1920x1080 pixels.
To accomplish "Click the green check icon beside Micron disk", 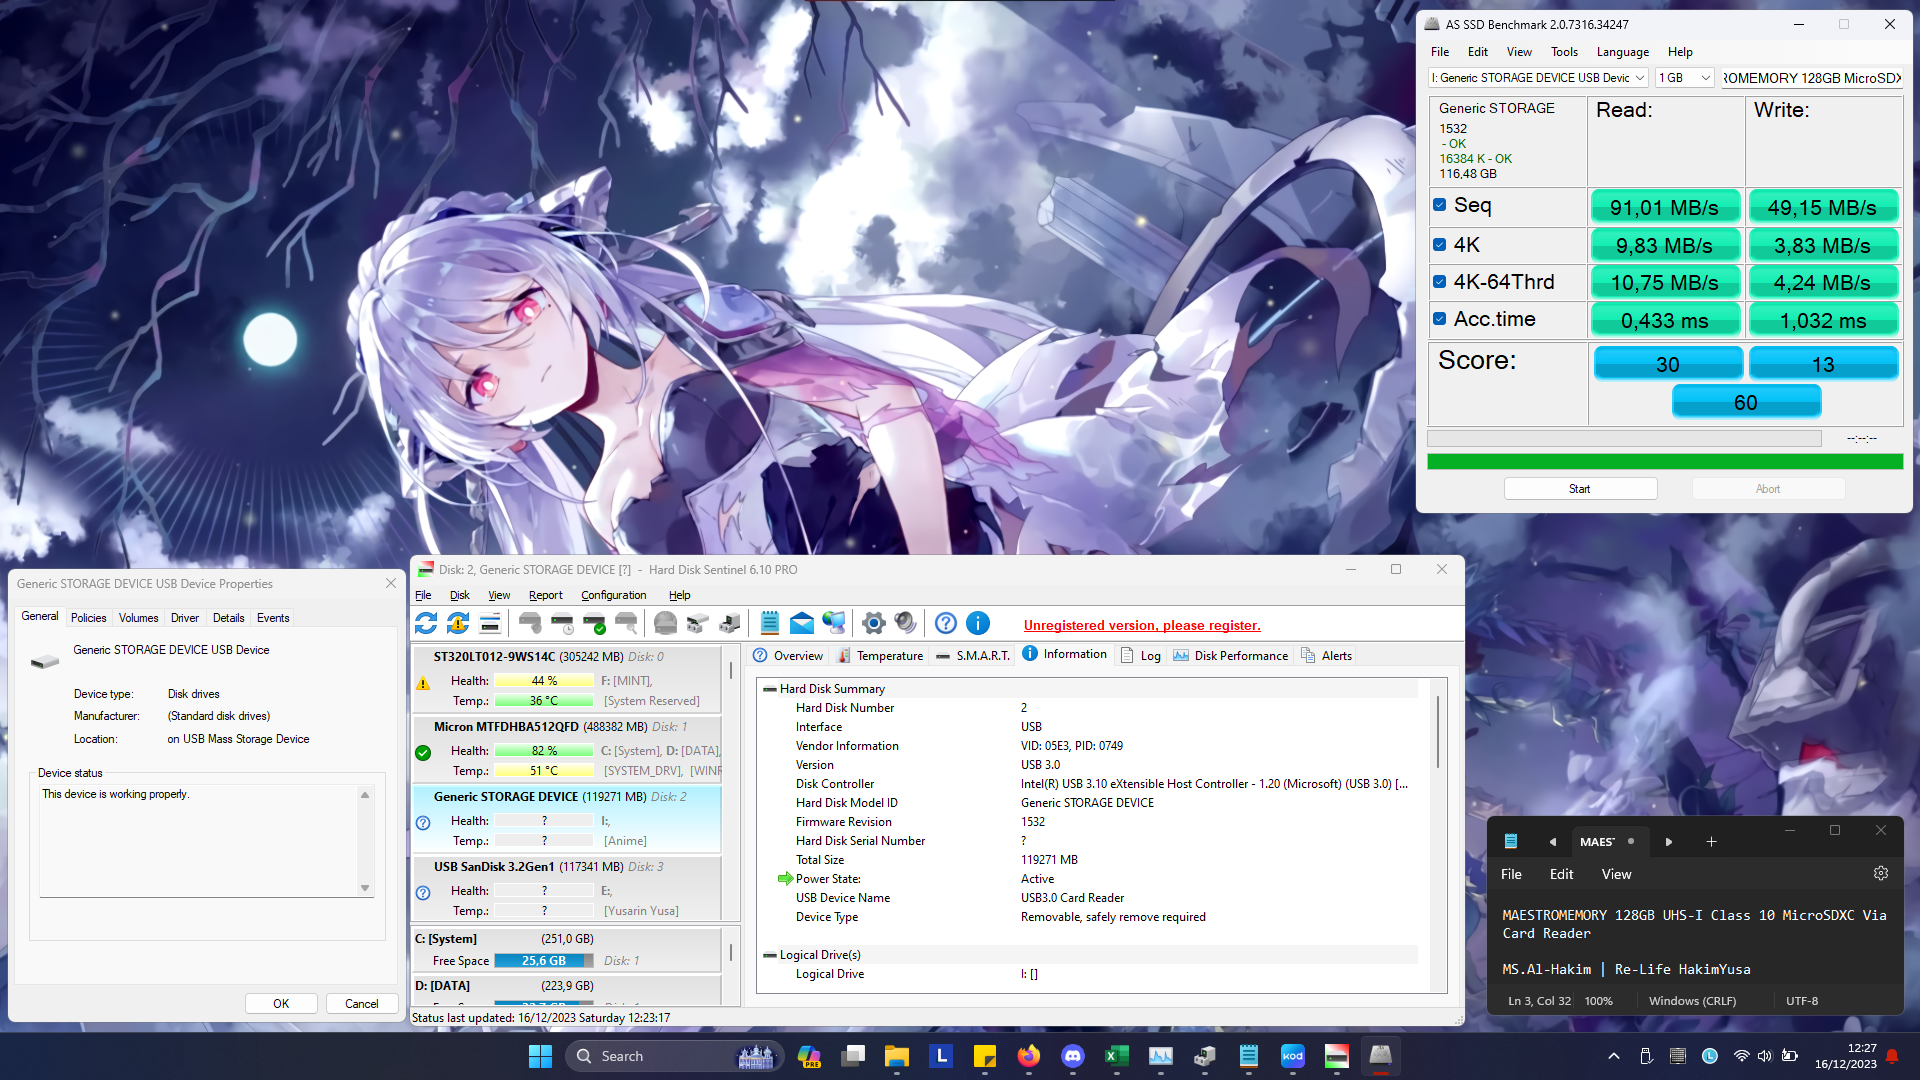I will tap(423, 753).
